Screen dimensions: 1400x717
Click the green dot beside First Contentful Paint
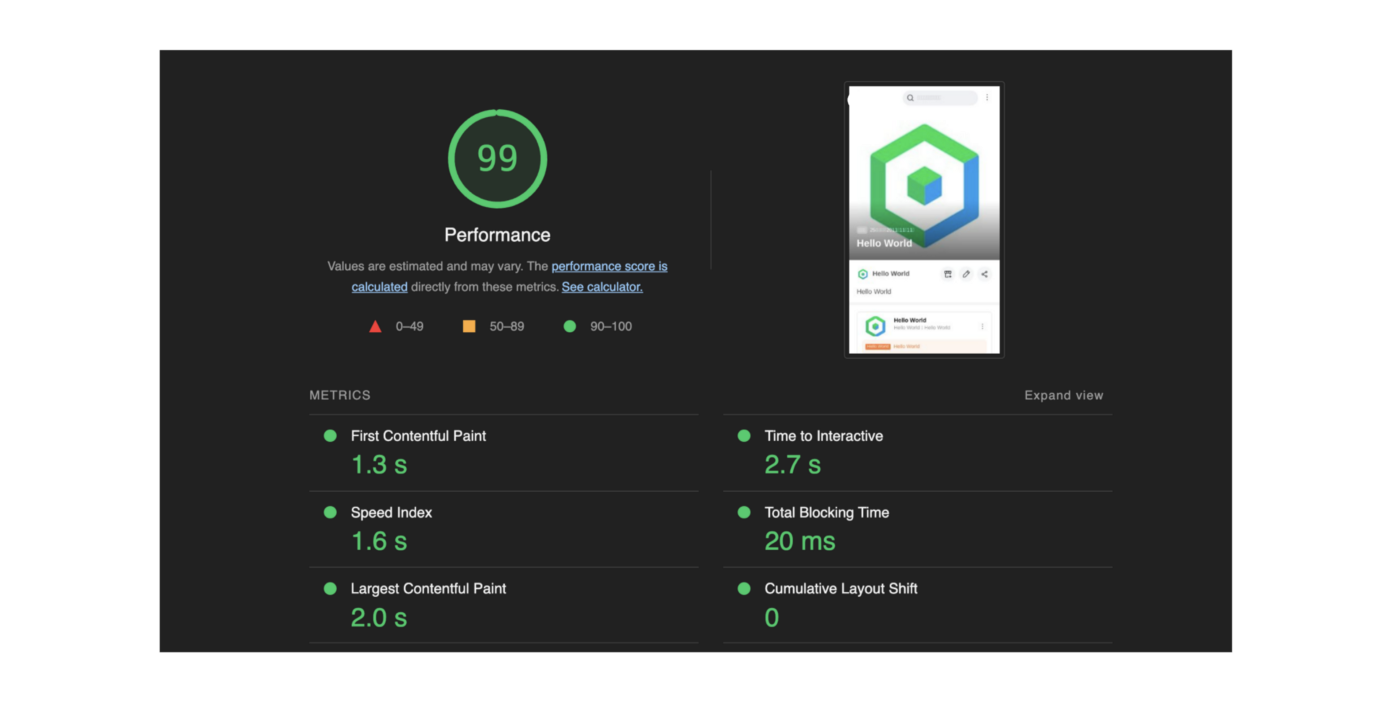330,436
